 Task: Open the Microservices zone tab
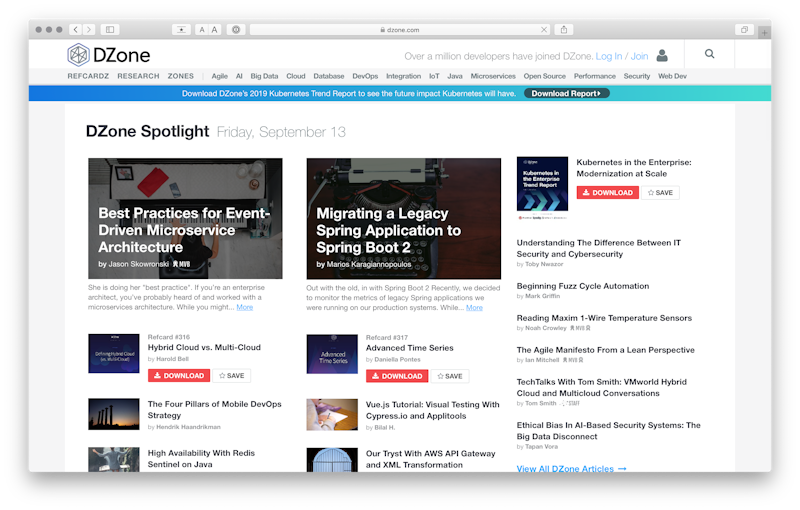tap(493, 76)
